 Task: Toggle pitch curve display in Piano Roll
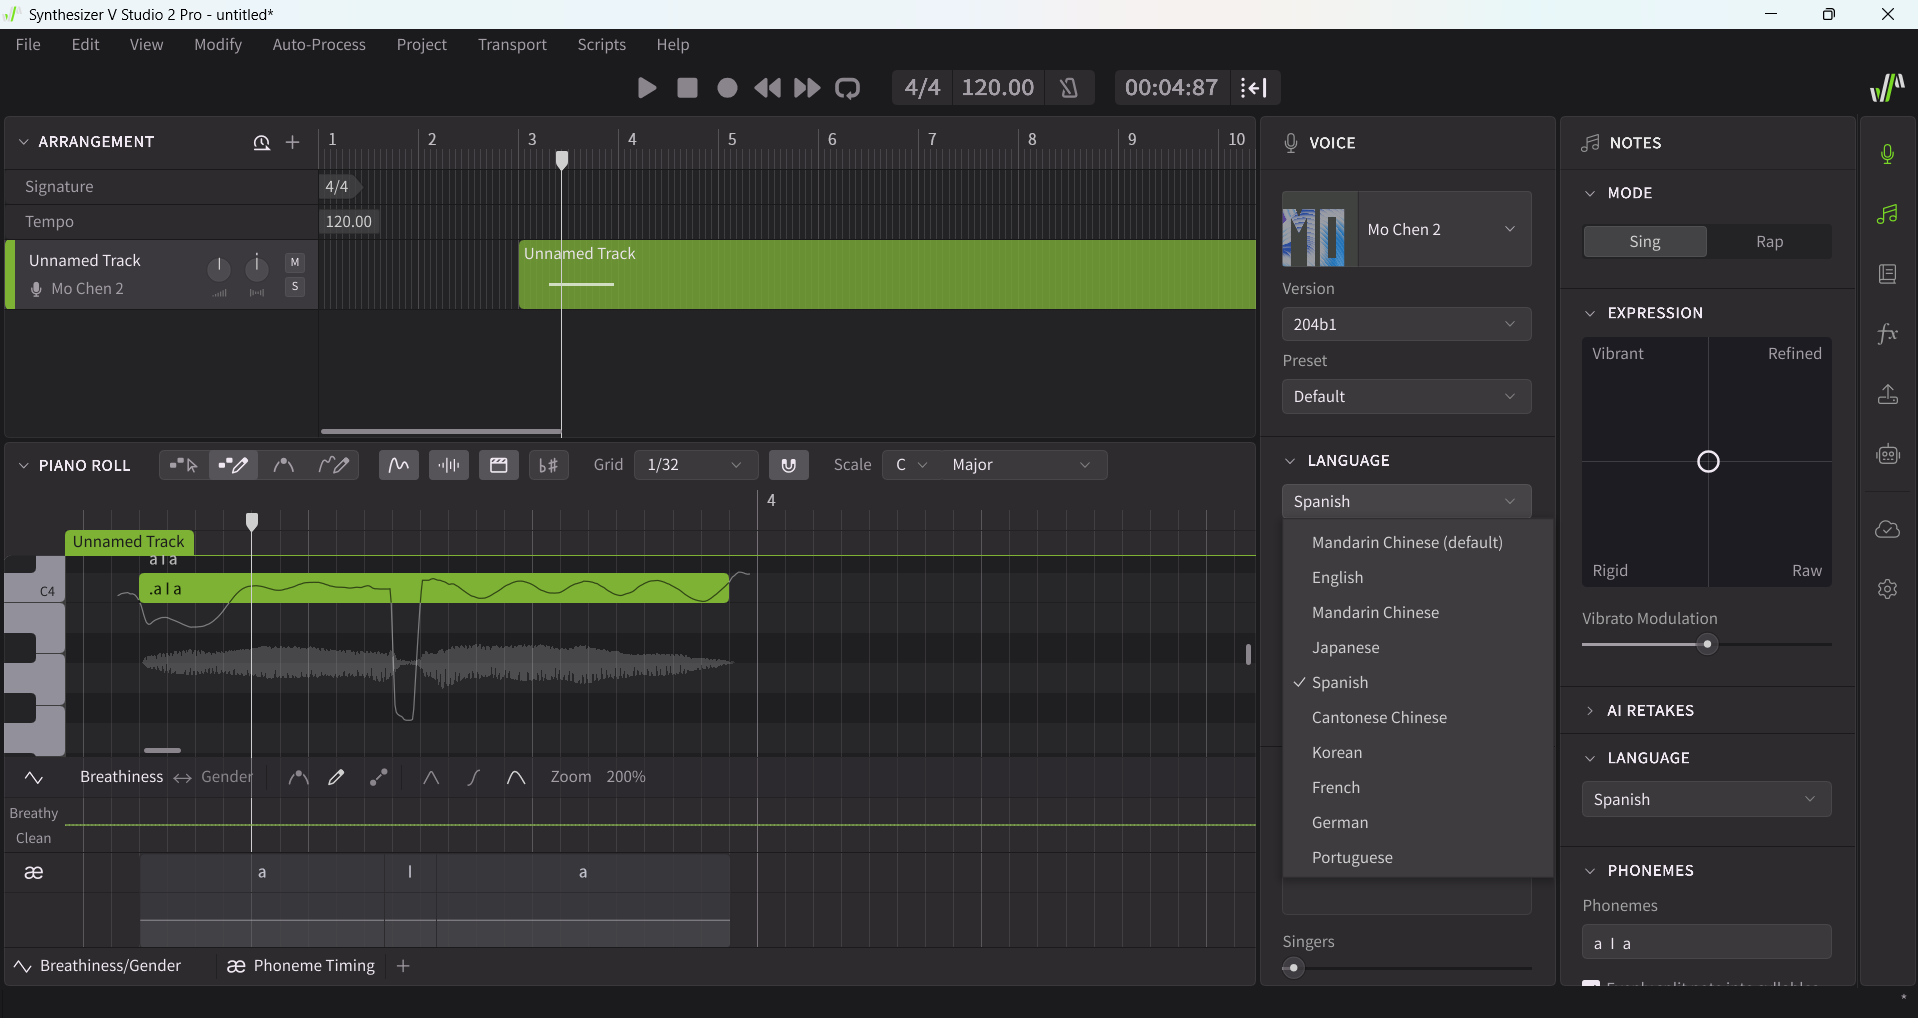point(399,465)
